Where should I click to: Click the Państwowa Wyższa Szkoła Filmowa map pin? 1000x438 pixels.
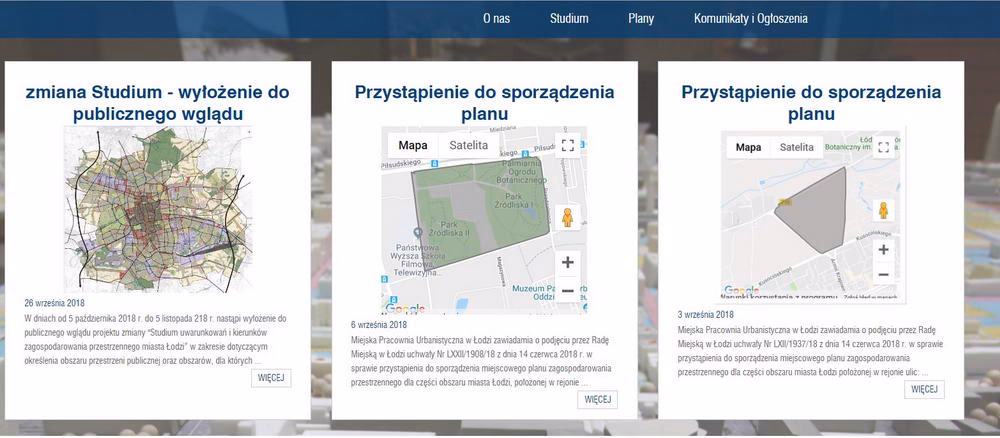[x=418, y=232]
